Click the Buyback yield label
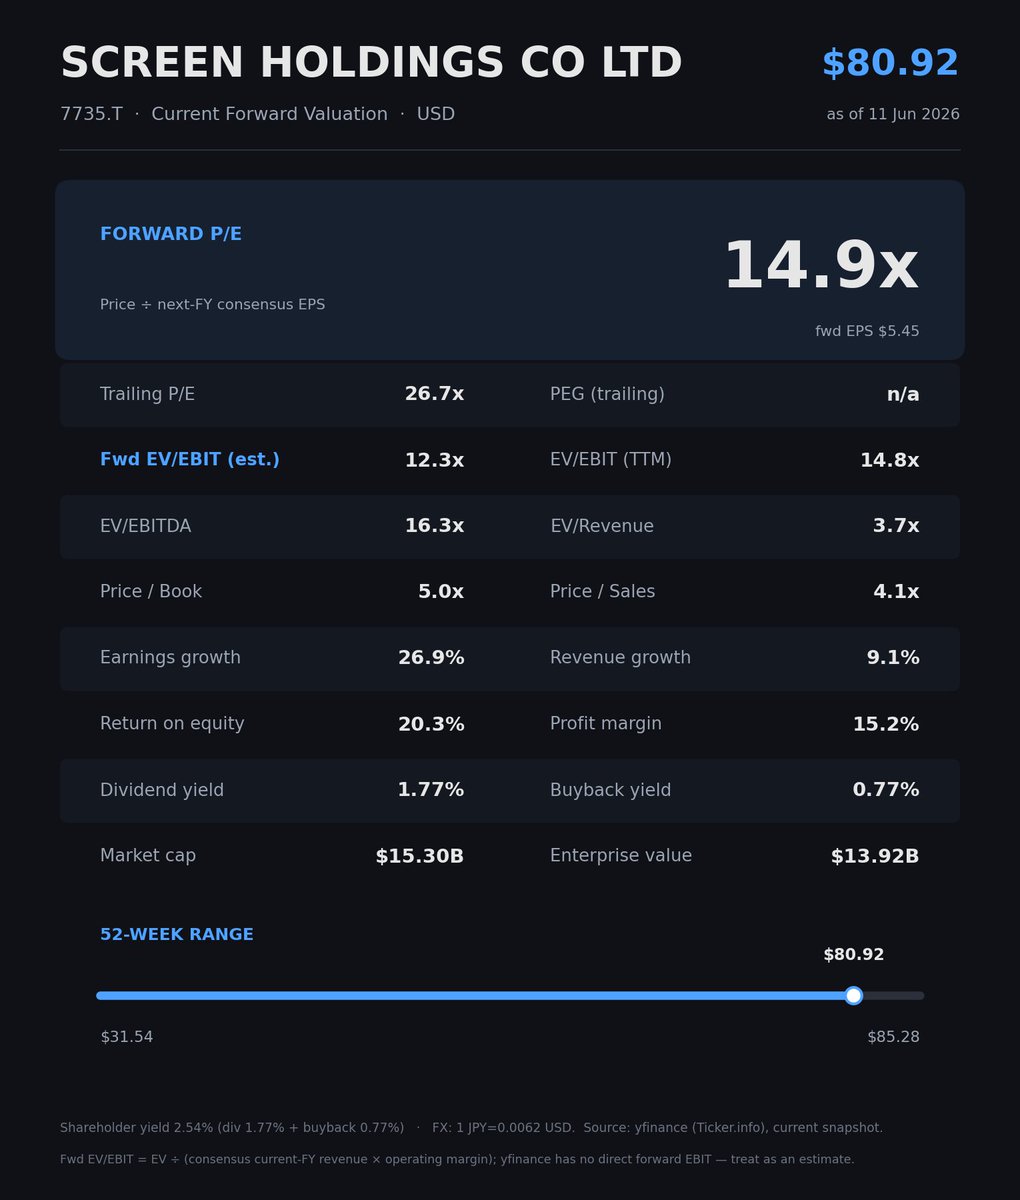This screenshot has width=1020, height=1200. click(611, 790)
